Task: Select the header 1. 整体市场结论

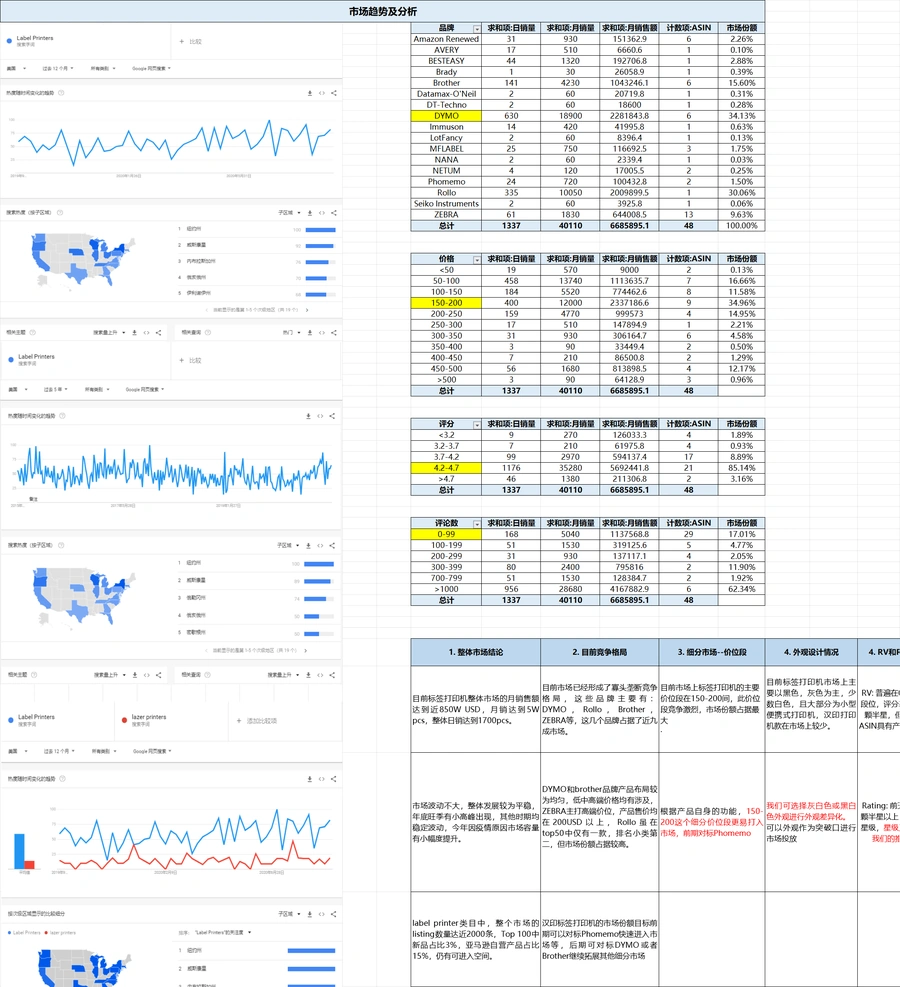Action: pos(476,652)
